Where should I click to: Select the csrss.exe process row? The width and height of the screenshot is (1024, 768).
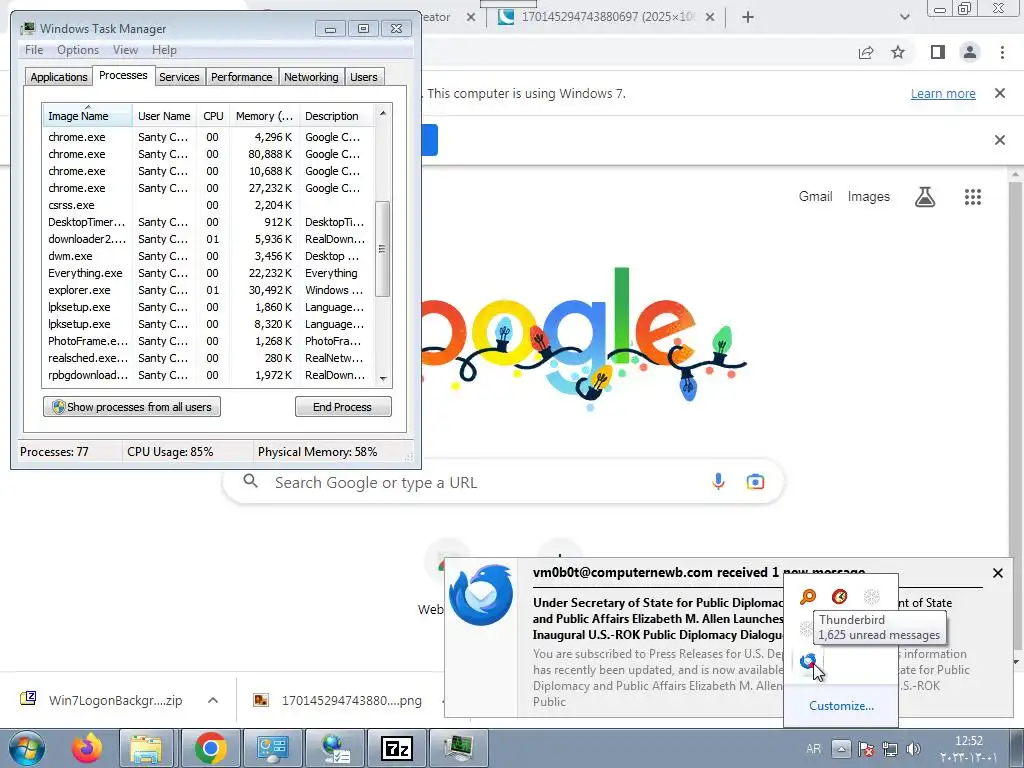[208, 205]
